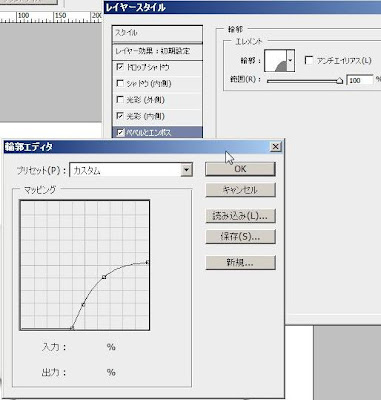Check the 光彩 (外側) checkbox

(120, 100)
